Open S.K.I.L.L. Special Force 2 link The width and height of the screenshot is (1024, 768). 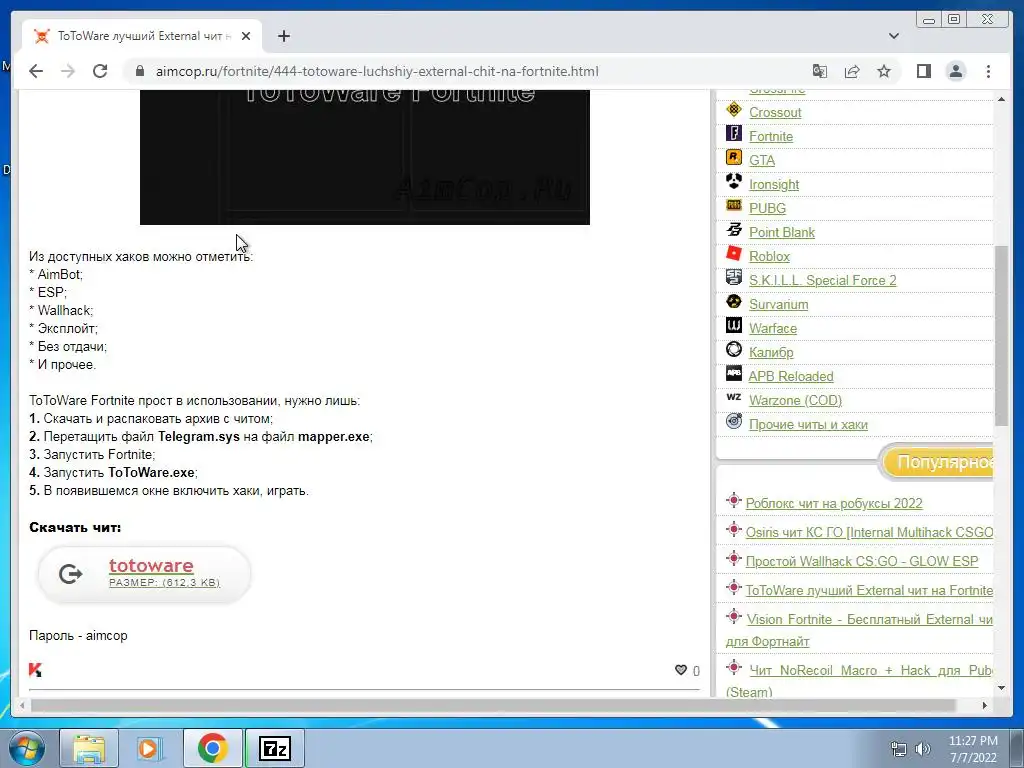[x=822, y=280]
